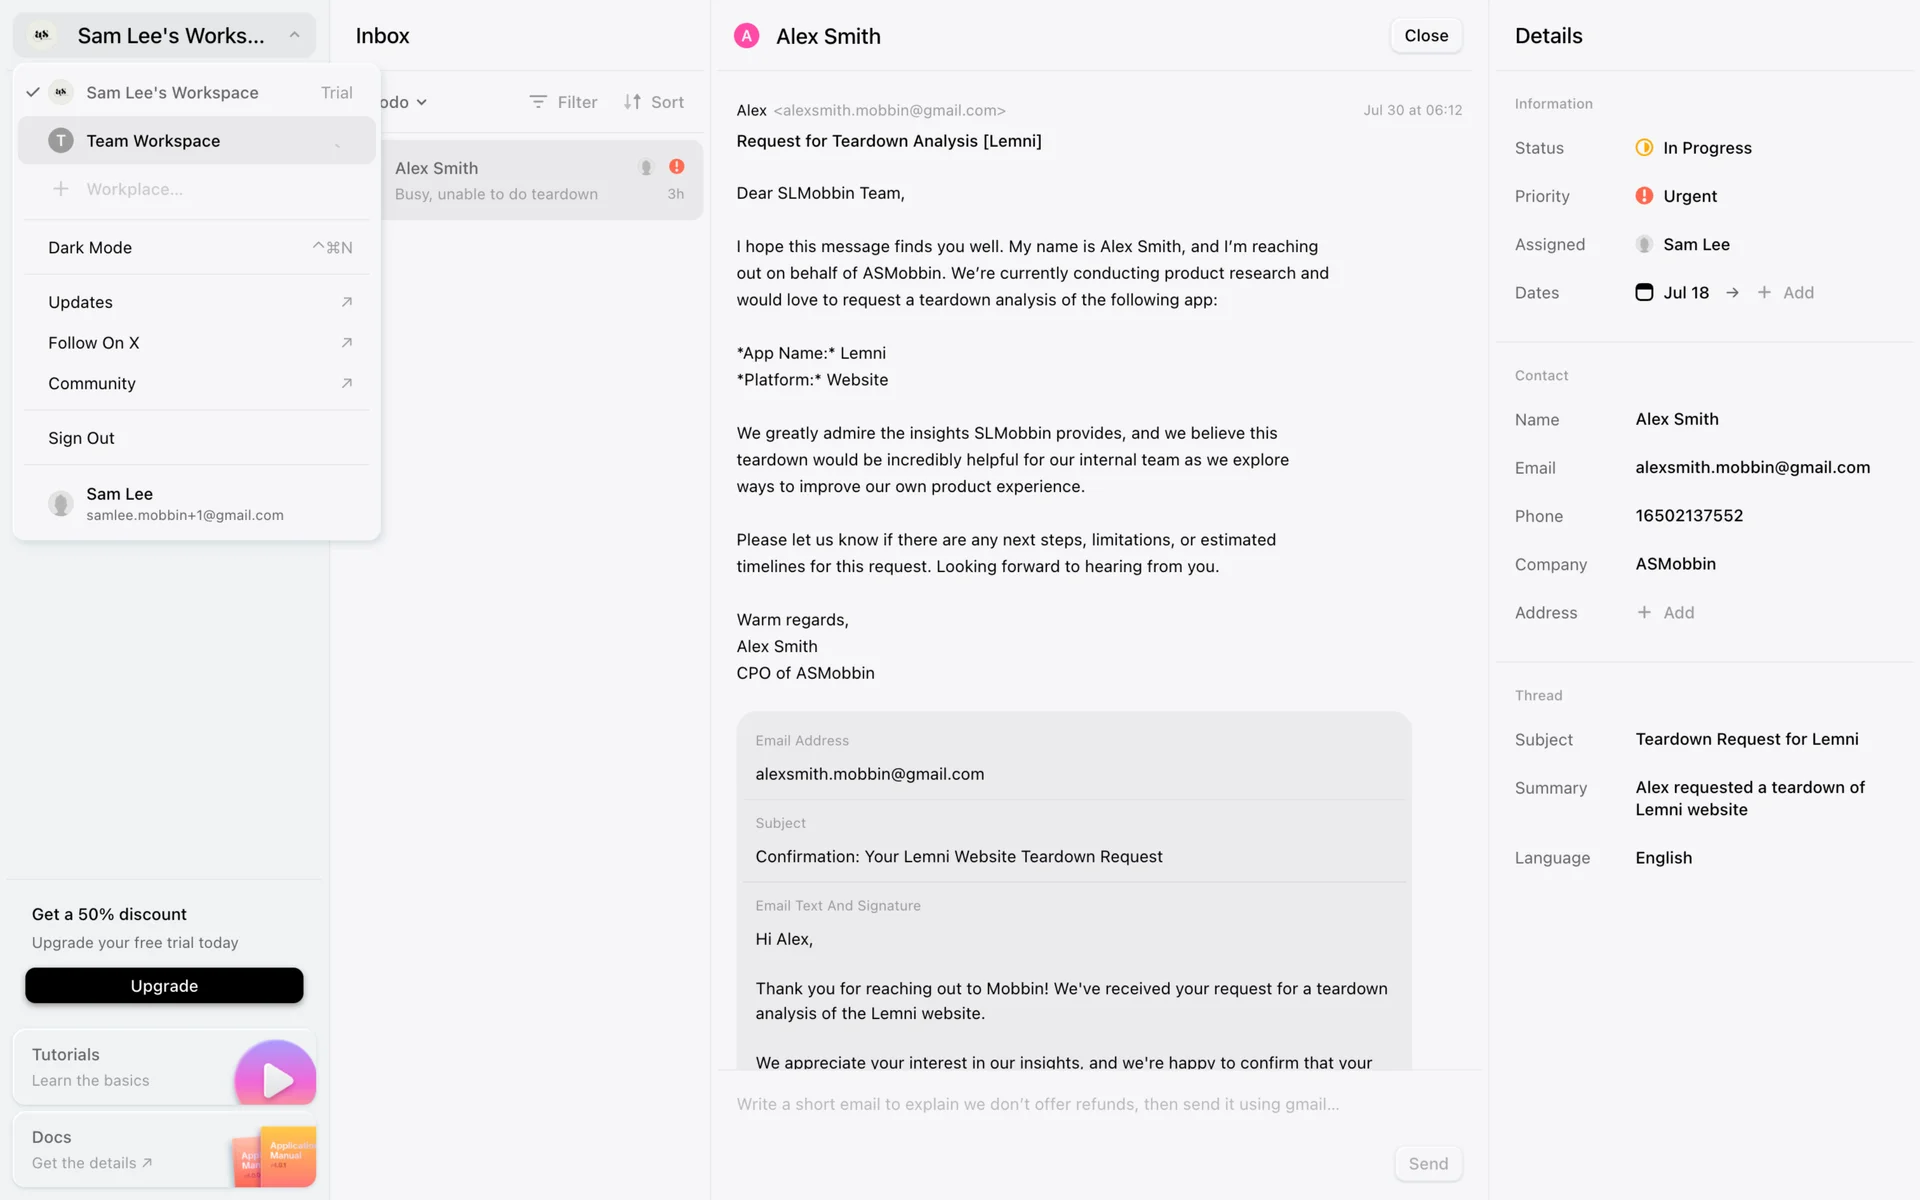Image resolution: width=1920 pixels, height=1200 pixels.
Task: Open the Urgent priority dropdown
Action: coord(1689,196)
